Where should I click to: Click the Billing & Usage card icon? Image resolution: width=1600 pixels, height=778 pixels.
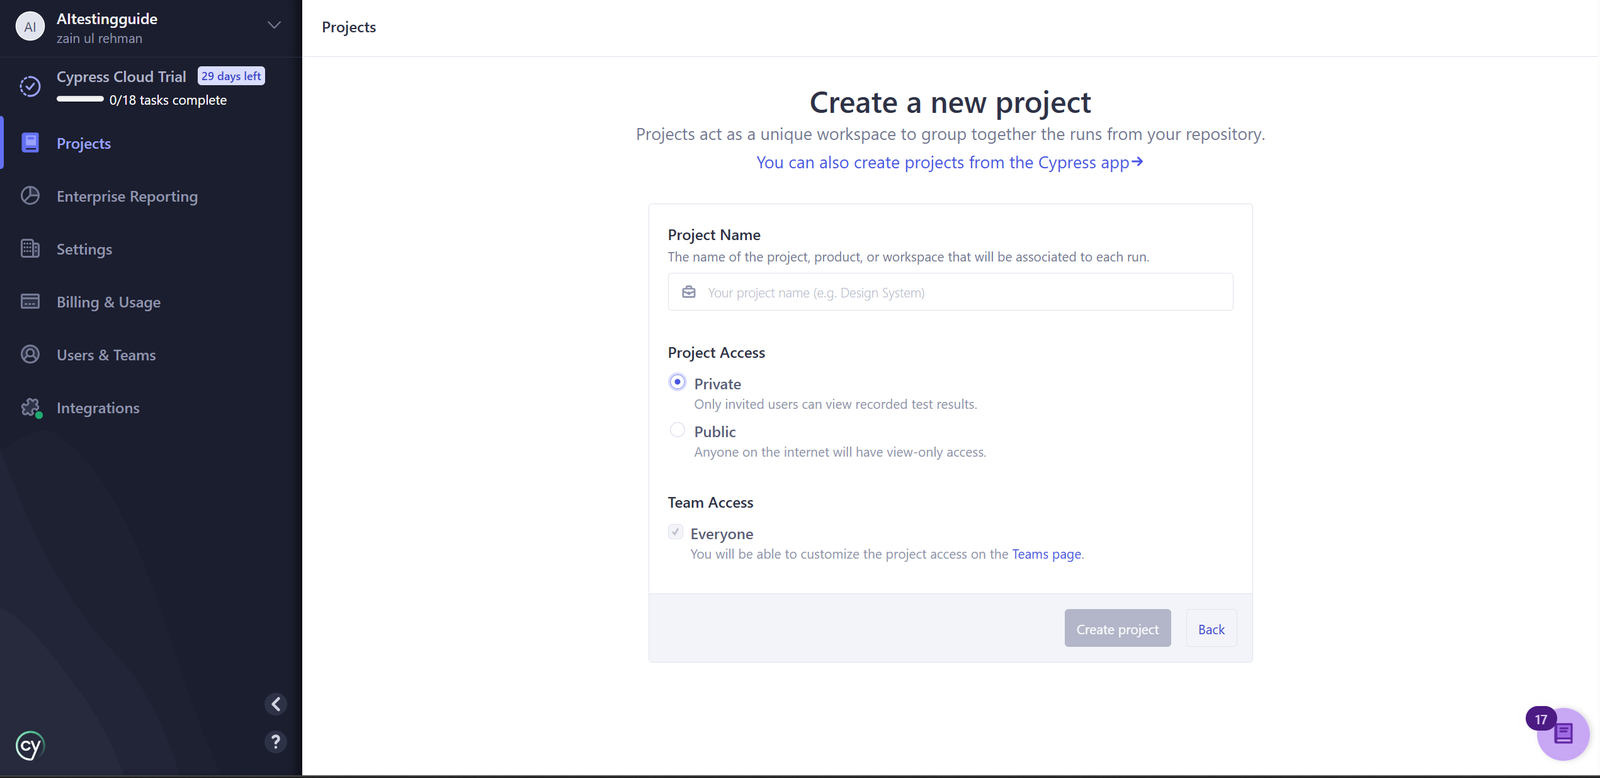click(30, 302)
